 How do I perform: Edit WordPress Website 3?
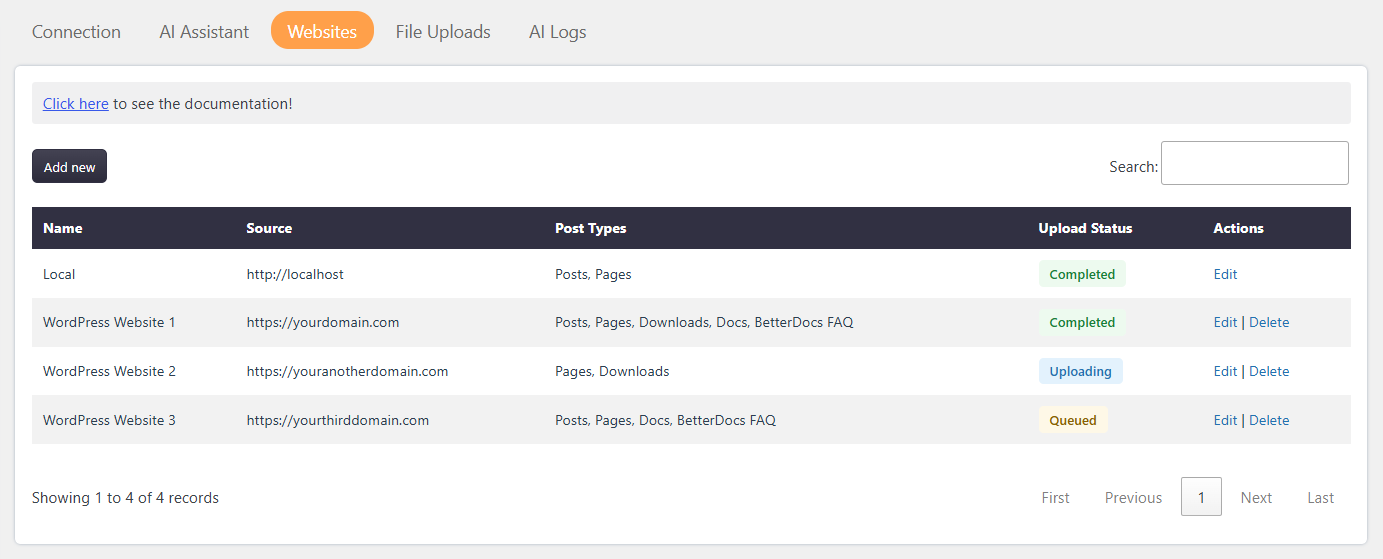click(1225, 421)
